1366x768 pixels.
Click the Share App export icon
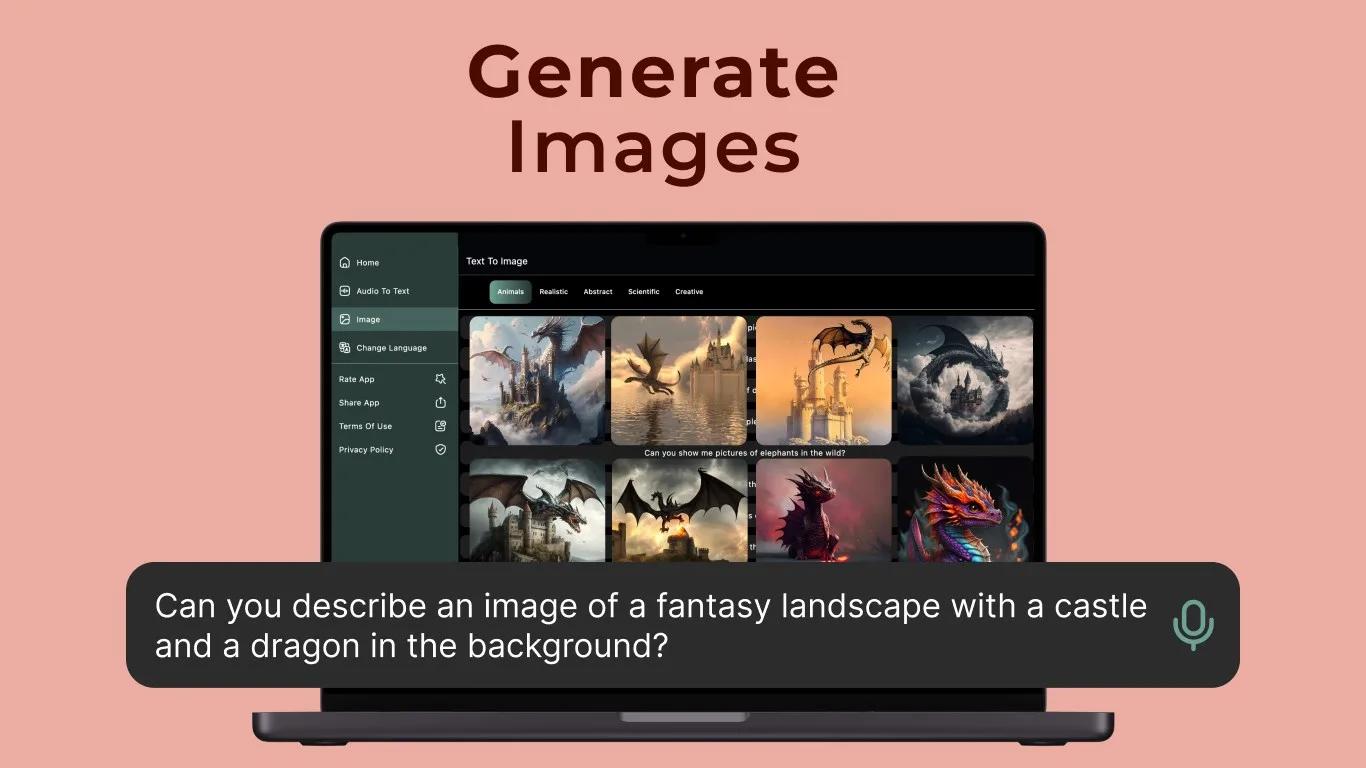(x=441, y=402)
